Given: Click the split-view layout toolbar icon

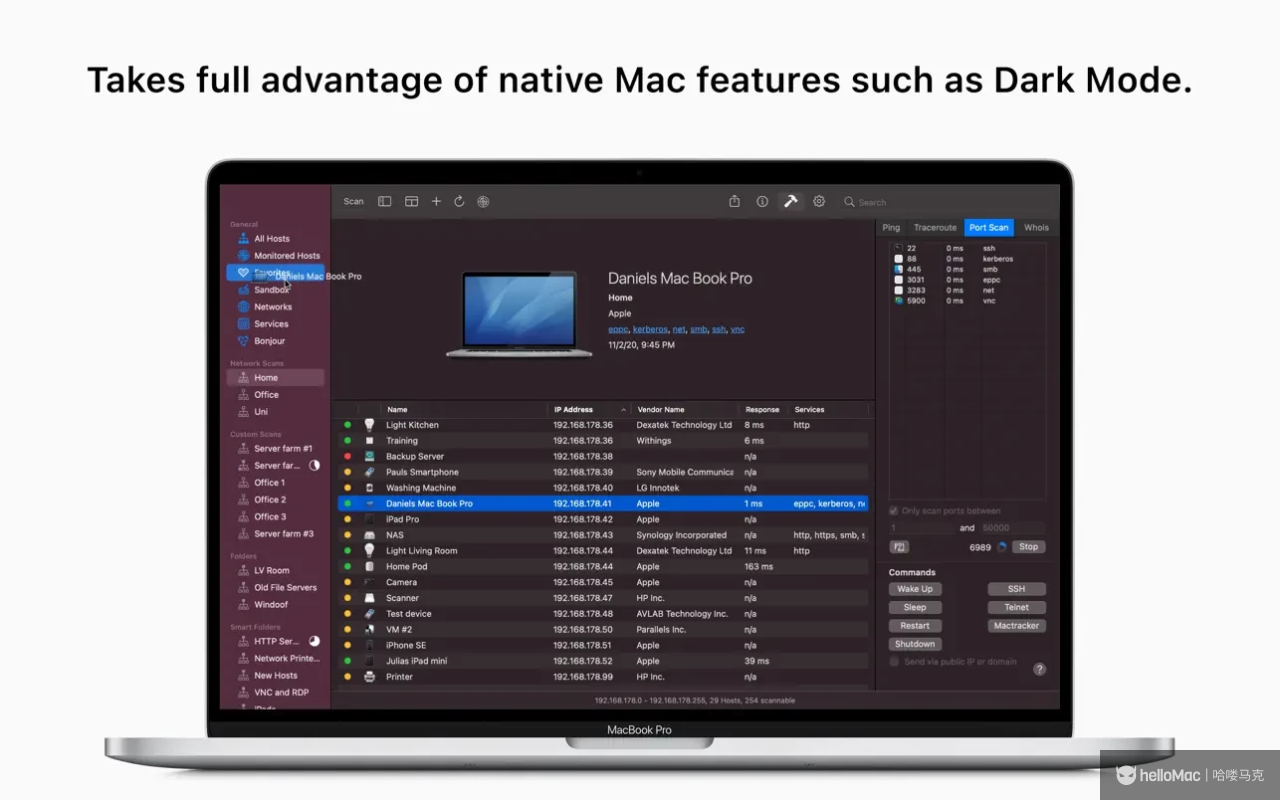Looking at the screenshot, I should click(411, 201).
